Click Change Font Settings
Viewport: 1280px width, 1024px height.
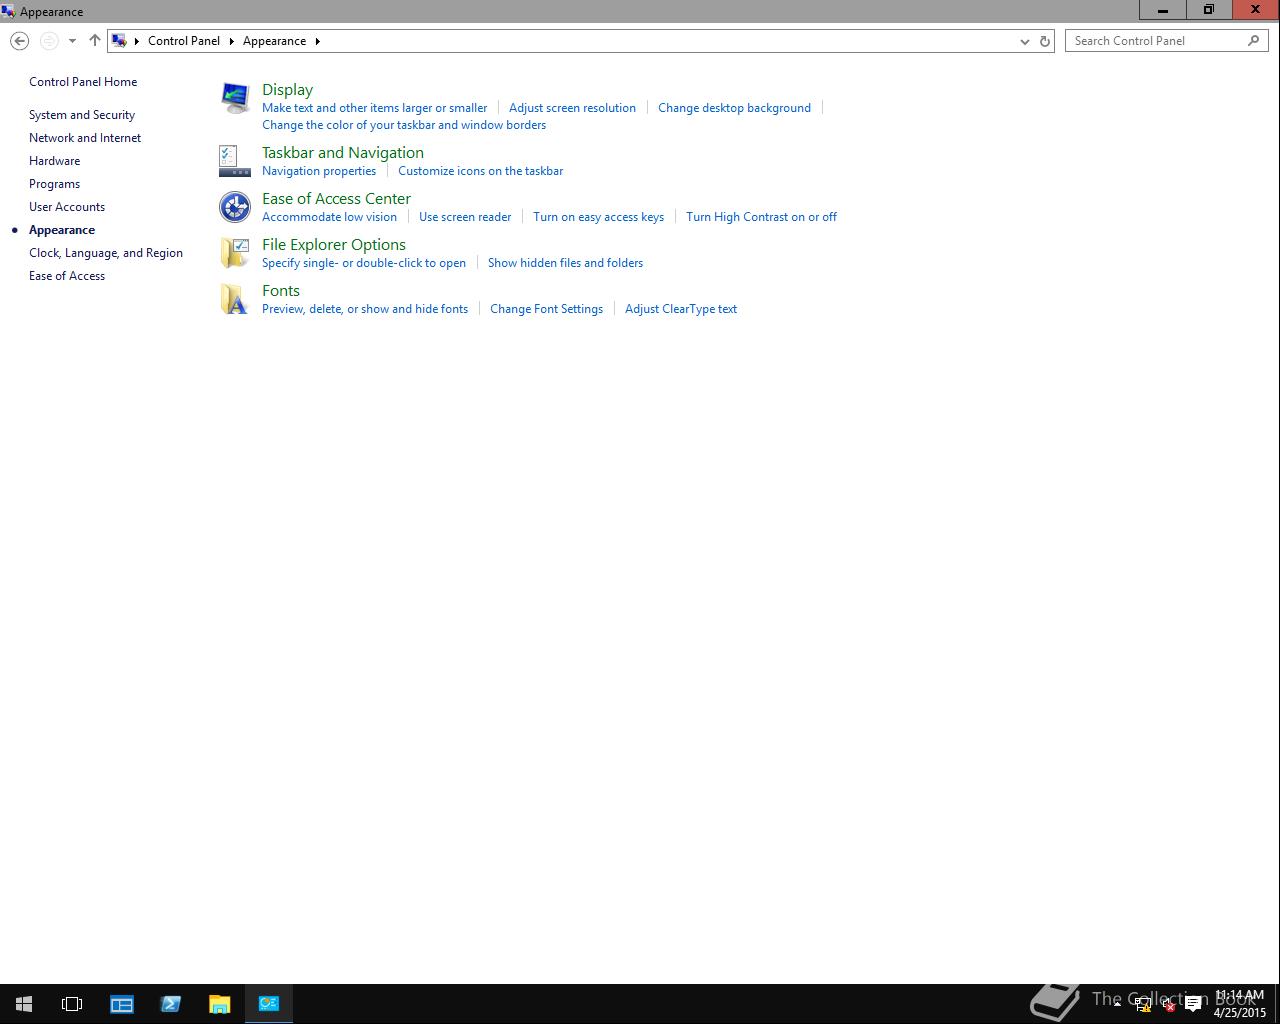[546, 309]
